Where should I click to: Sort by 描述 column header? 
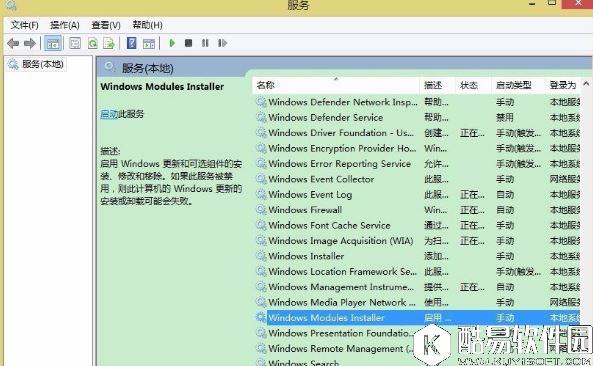pyautogui.click(x=437, y=85)
